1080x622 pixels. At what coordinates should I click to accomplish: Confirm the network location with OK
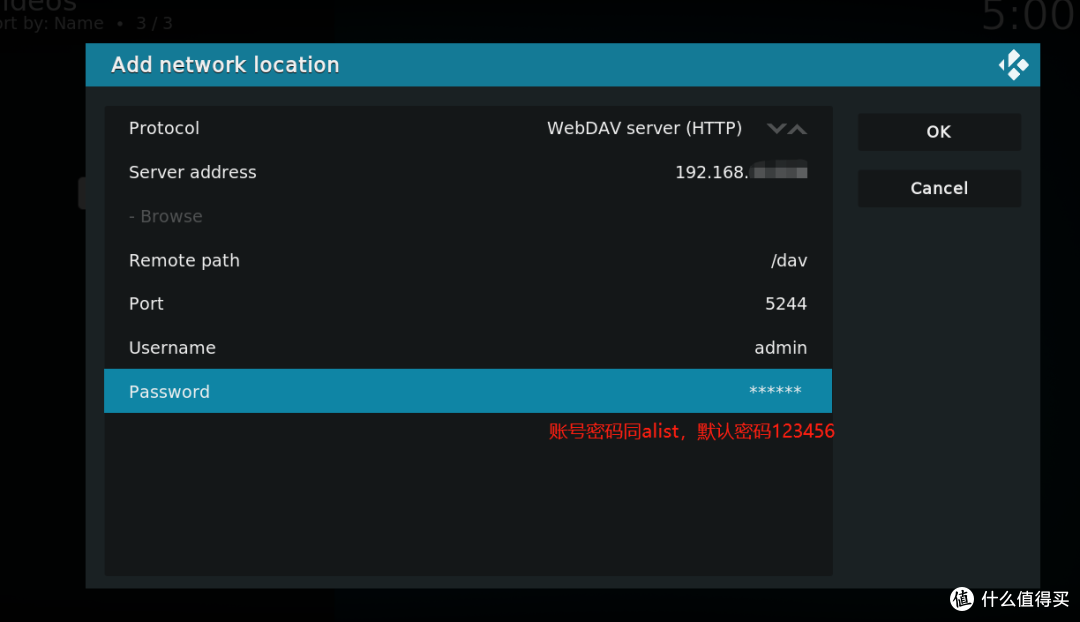point(938,132)
